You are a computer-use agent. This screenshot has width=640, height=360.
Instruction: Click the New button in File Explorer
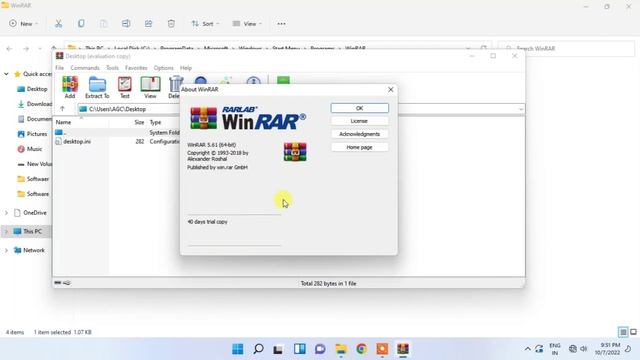[x=23, y=24]
